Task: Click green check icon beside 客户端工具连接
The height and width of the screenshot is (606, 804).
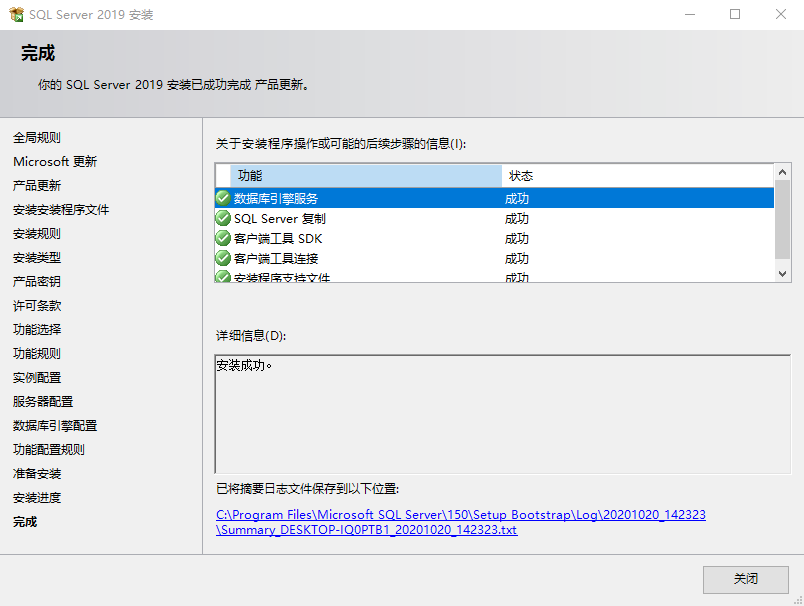Action: coord(223,258)
